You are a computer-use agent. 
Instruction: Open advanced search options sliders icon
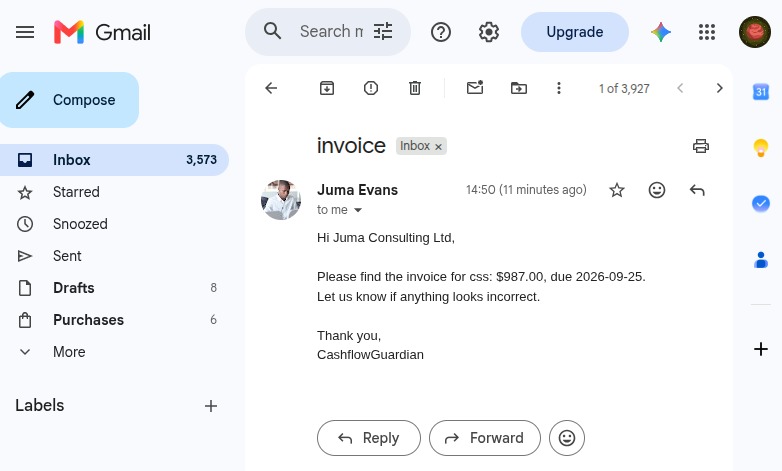[x=383, y=31]
